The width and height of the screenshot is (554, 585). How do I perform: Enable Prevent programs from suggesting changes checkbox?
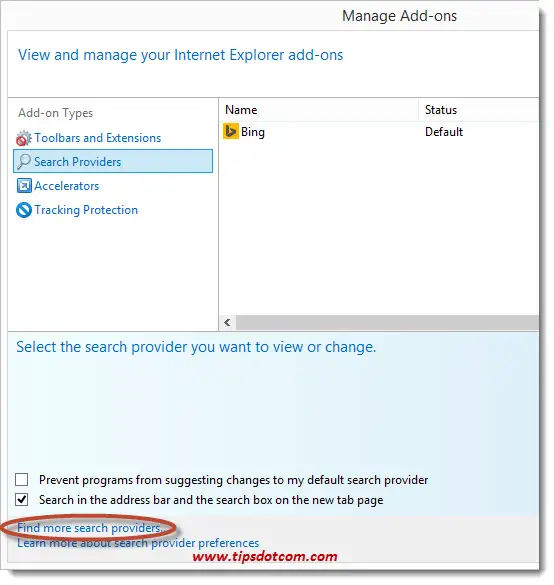click(22, 479)
